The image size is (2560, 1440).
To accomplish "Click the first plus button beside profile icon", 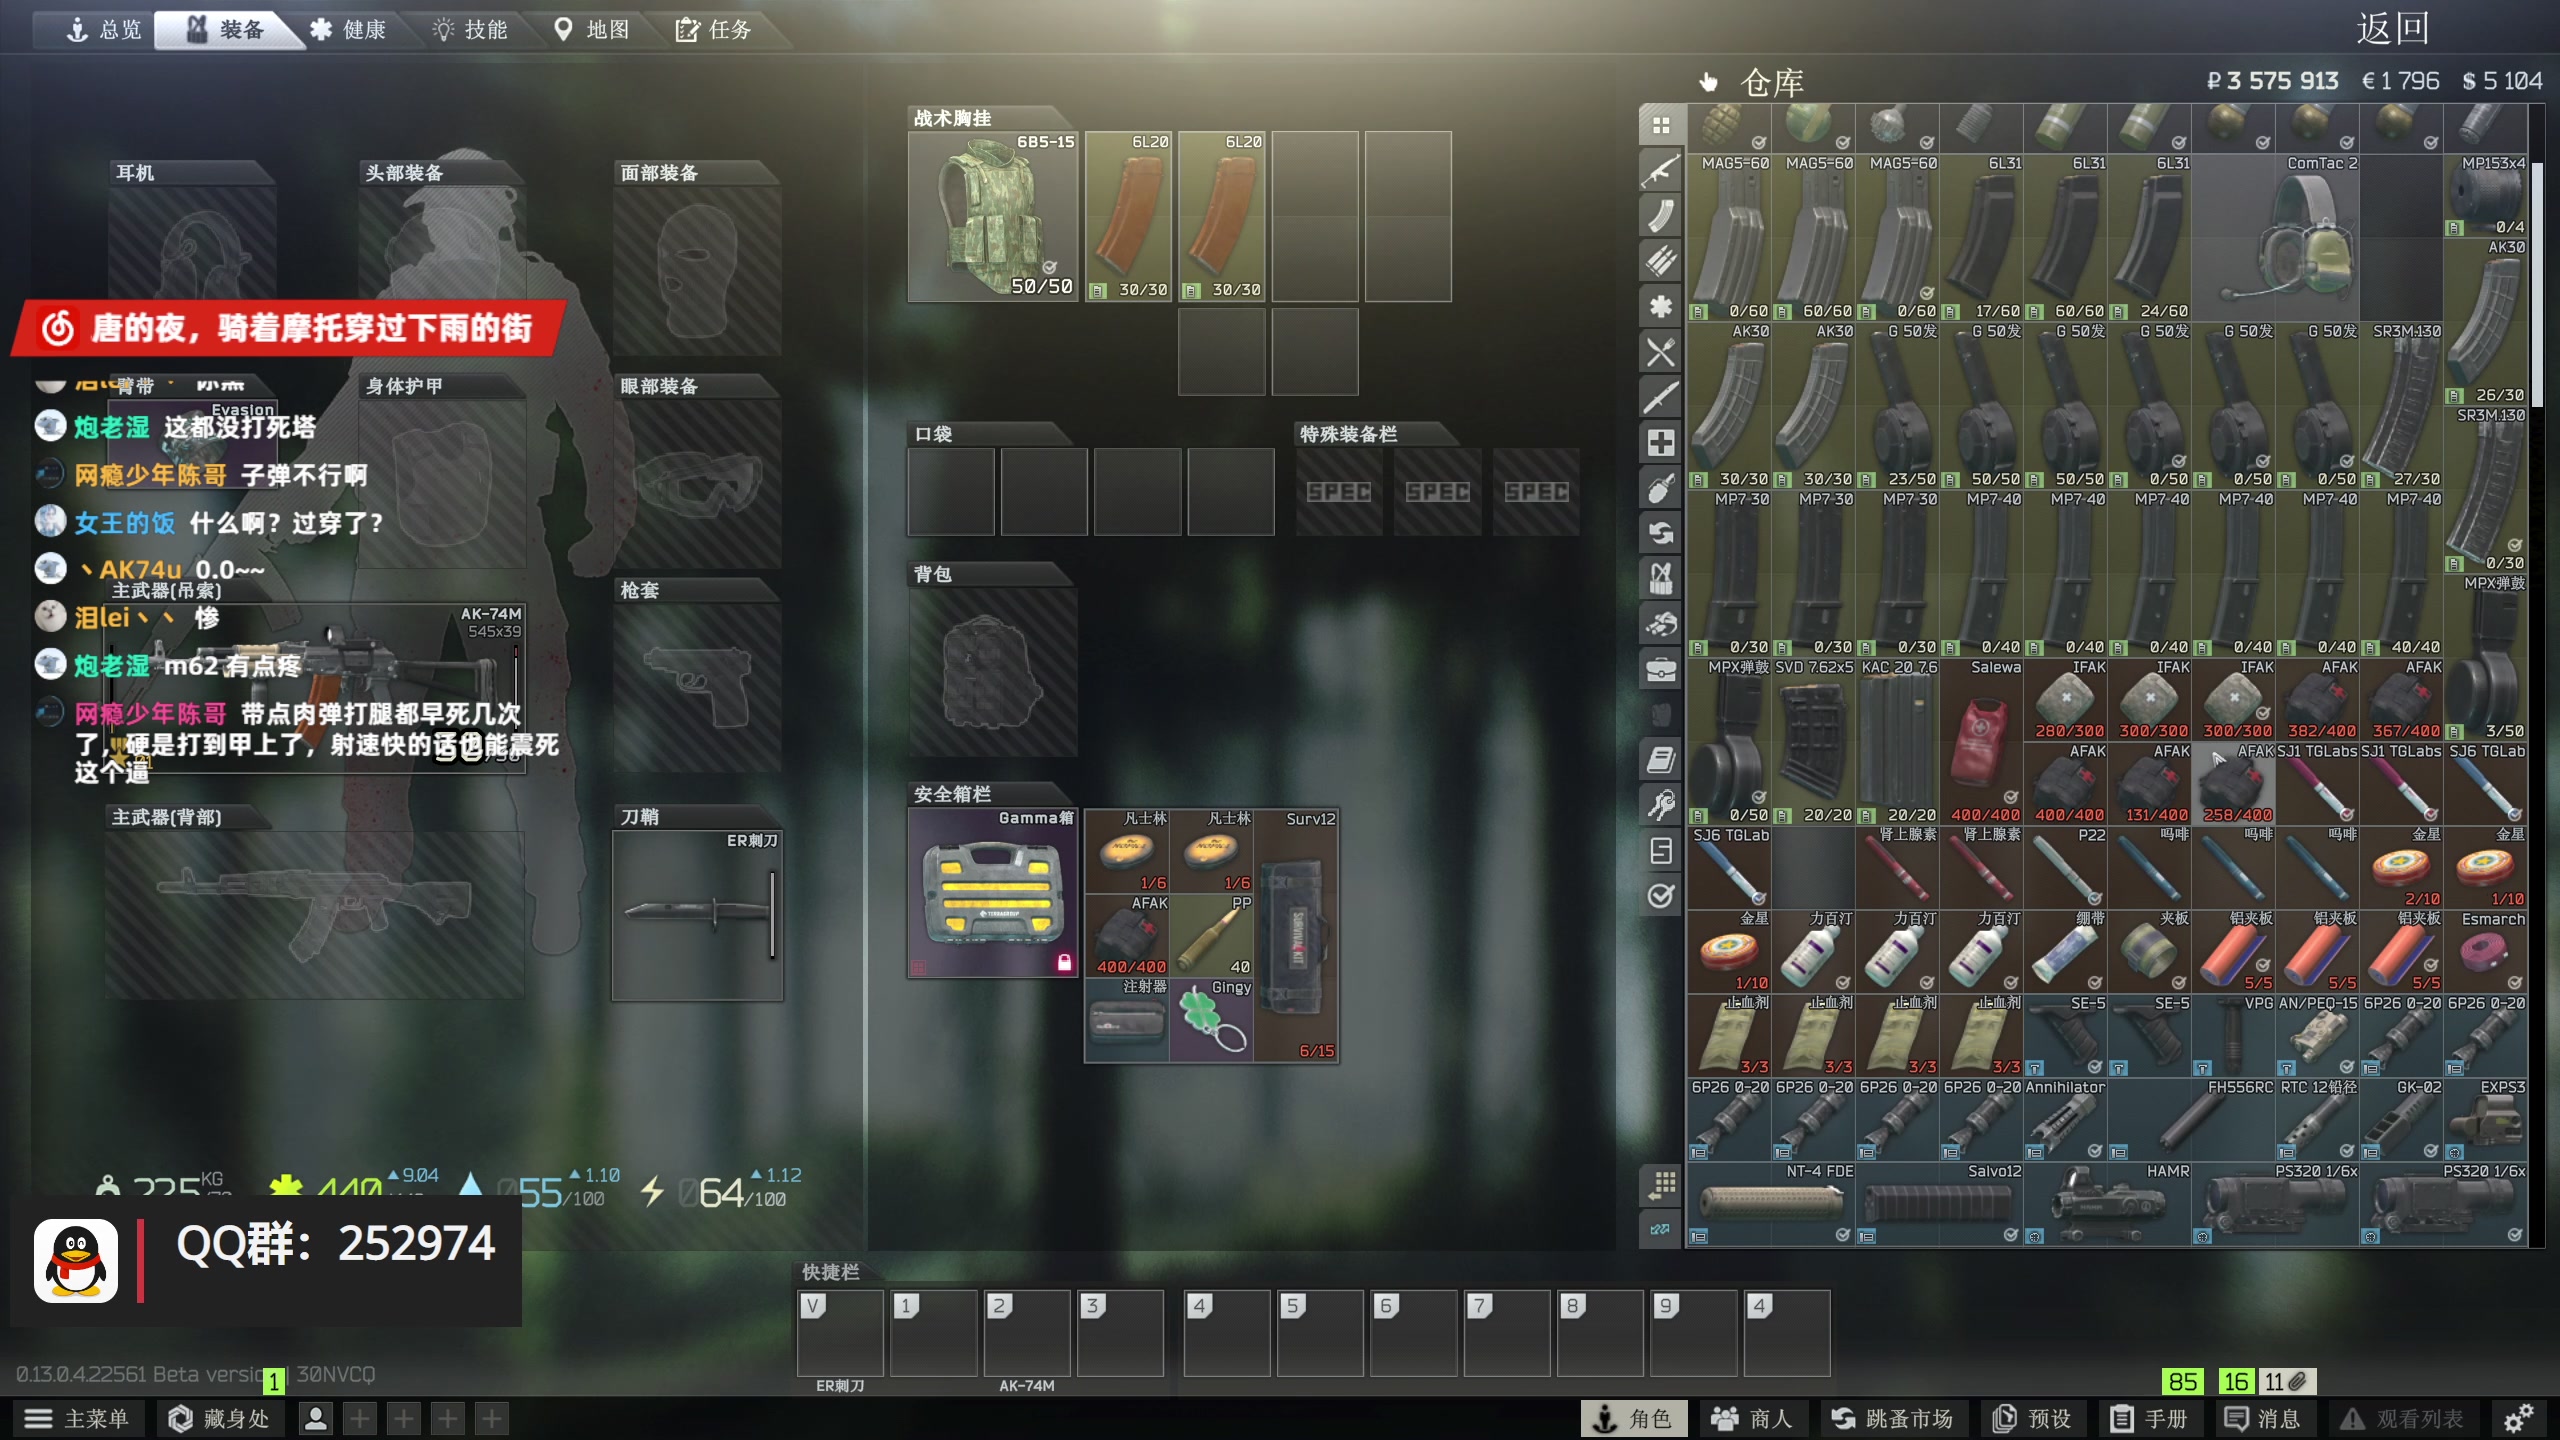I will pyautogui.click(x=360, y=1418).
